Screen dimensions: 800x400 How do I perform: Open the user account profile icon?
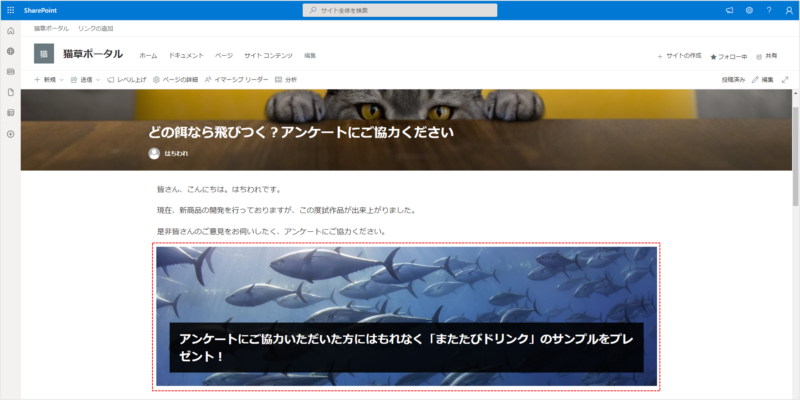point(788,10)
